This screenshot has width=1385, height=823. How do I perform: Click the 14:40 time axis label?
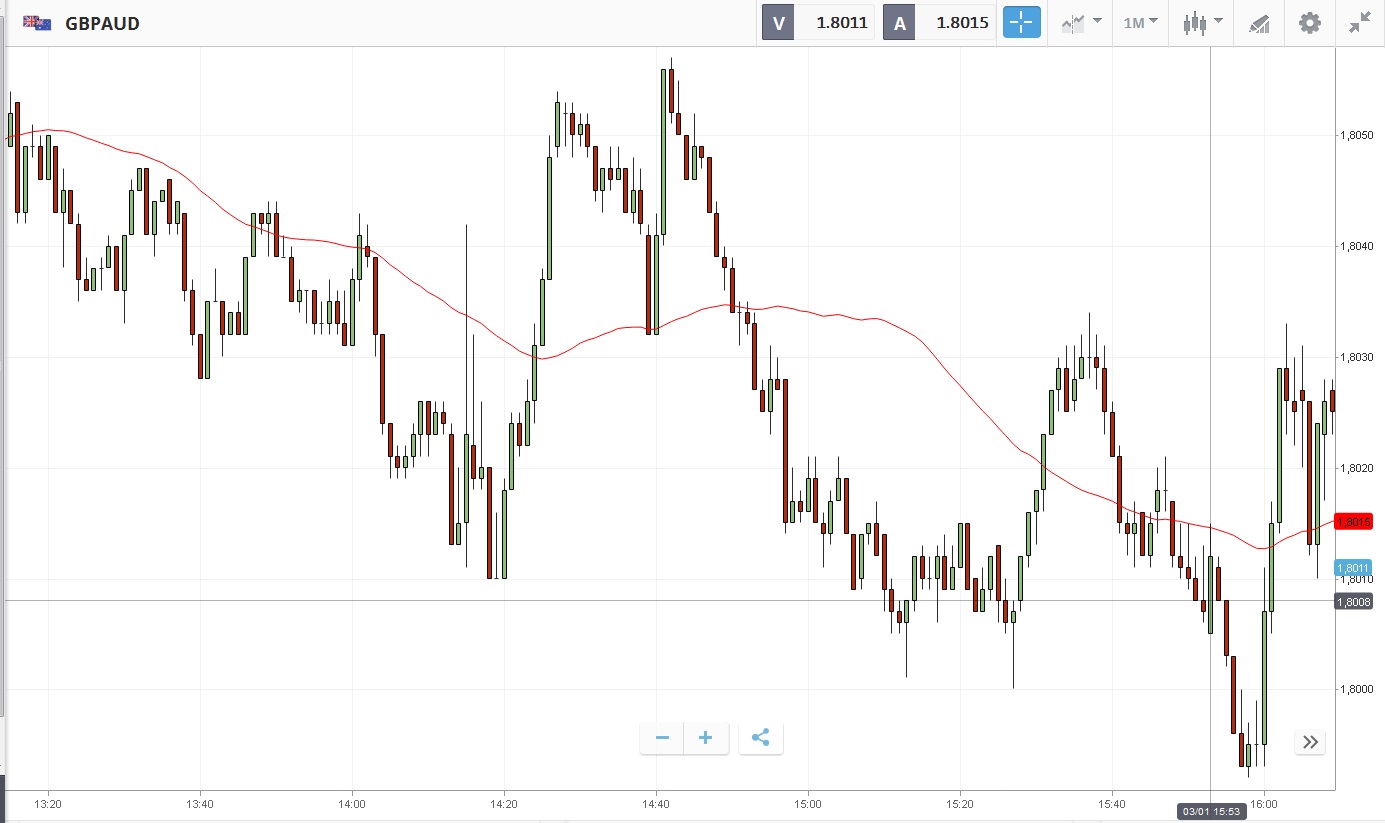(655, 804)
